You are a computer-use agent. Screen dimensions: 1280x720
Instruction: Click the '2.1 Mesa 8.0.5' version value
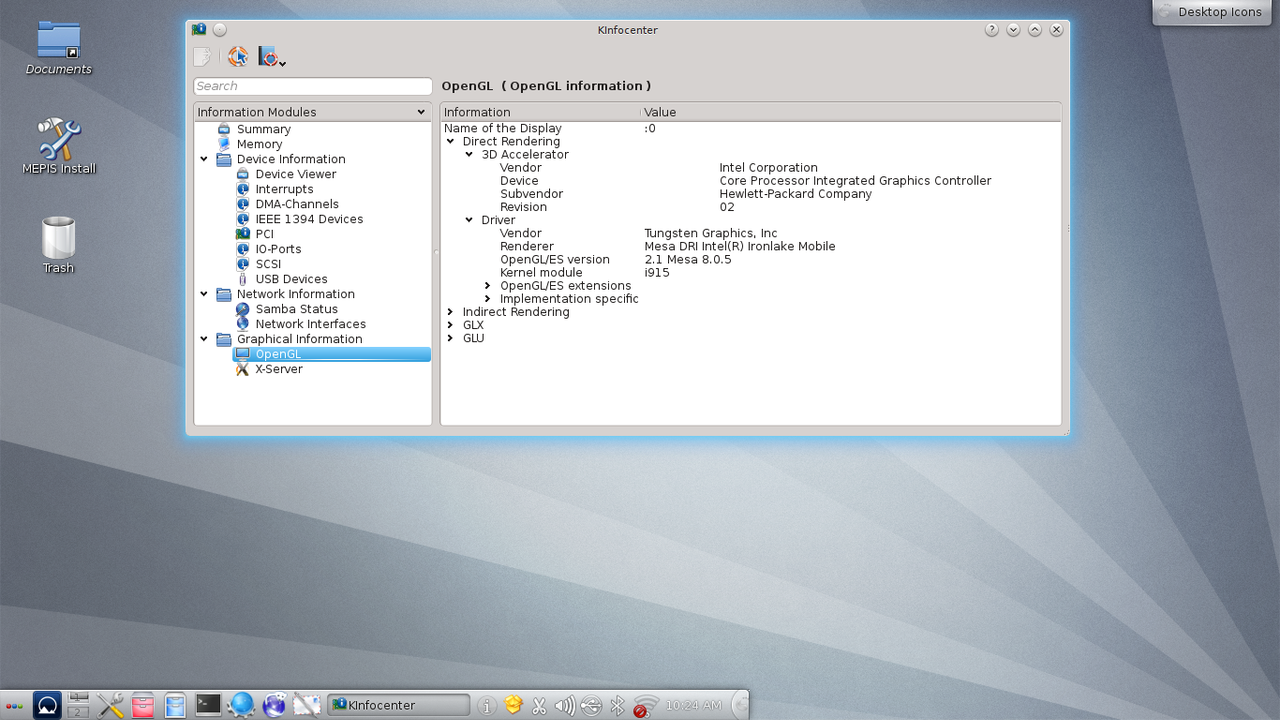tap(687, 259)
